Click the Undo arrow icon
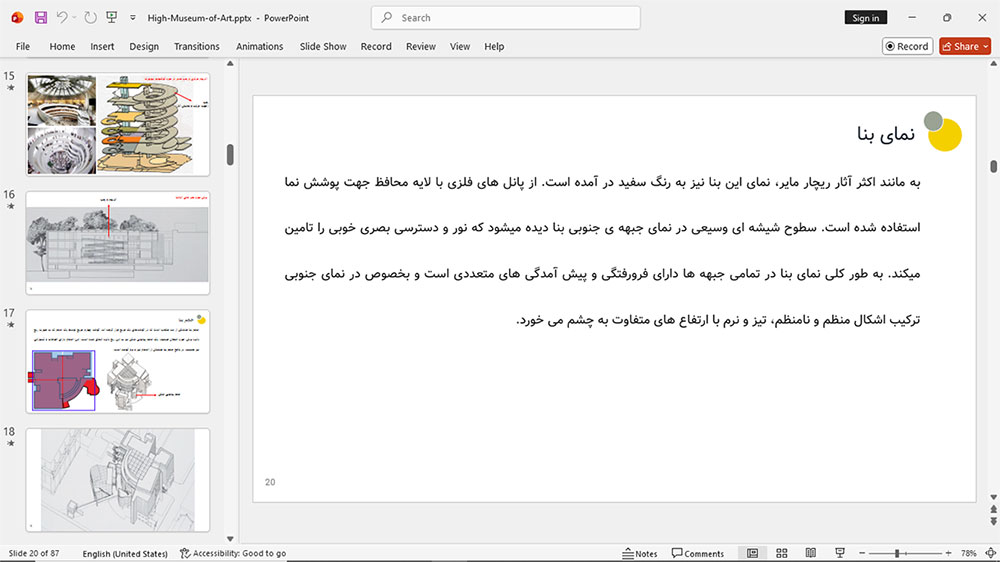1000x562 pixels. coord(62,18)
